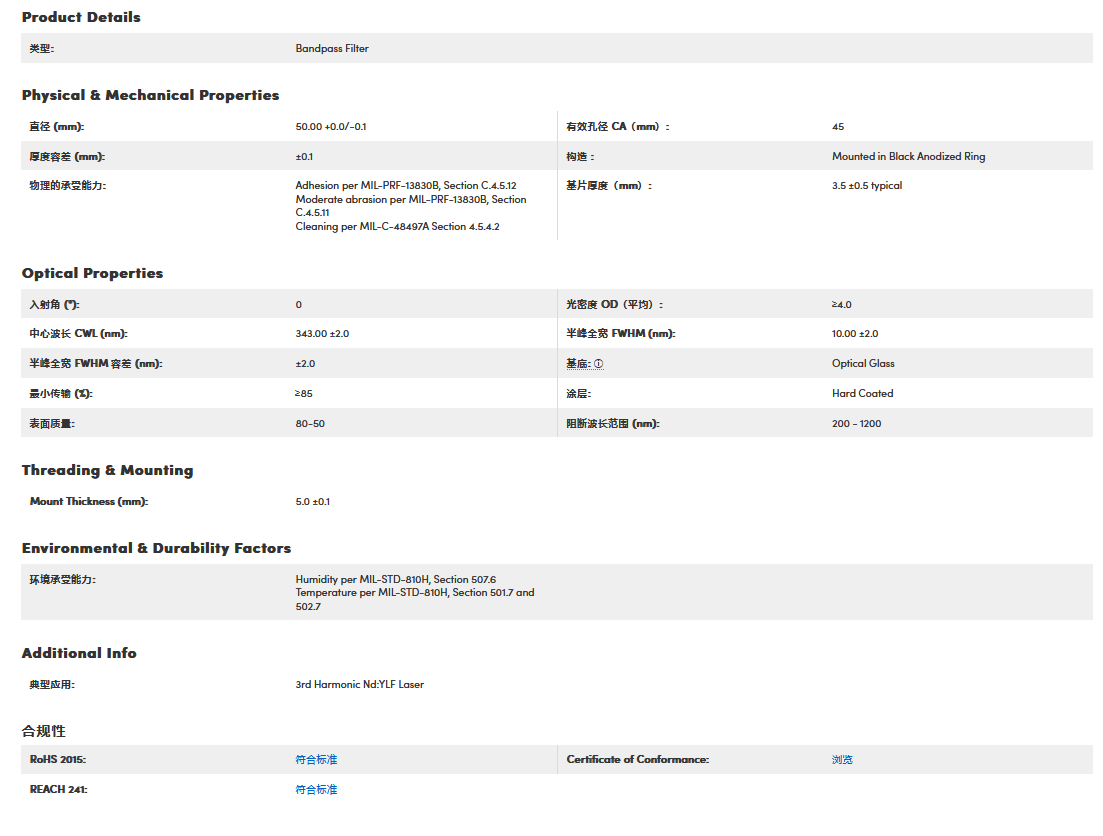Click the 80-50 surface quality value
Viewport: 1103px width, 836px height.
(x=310, y=424)
